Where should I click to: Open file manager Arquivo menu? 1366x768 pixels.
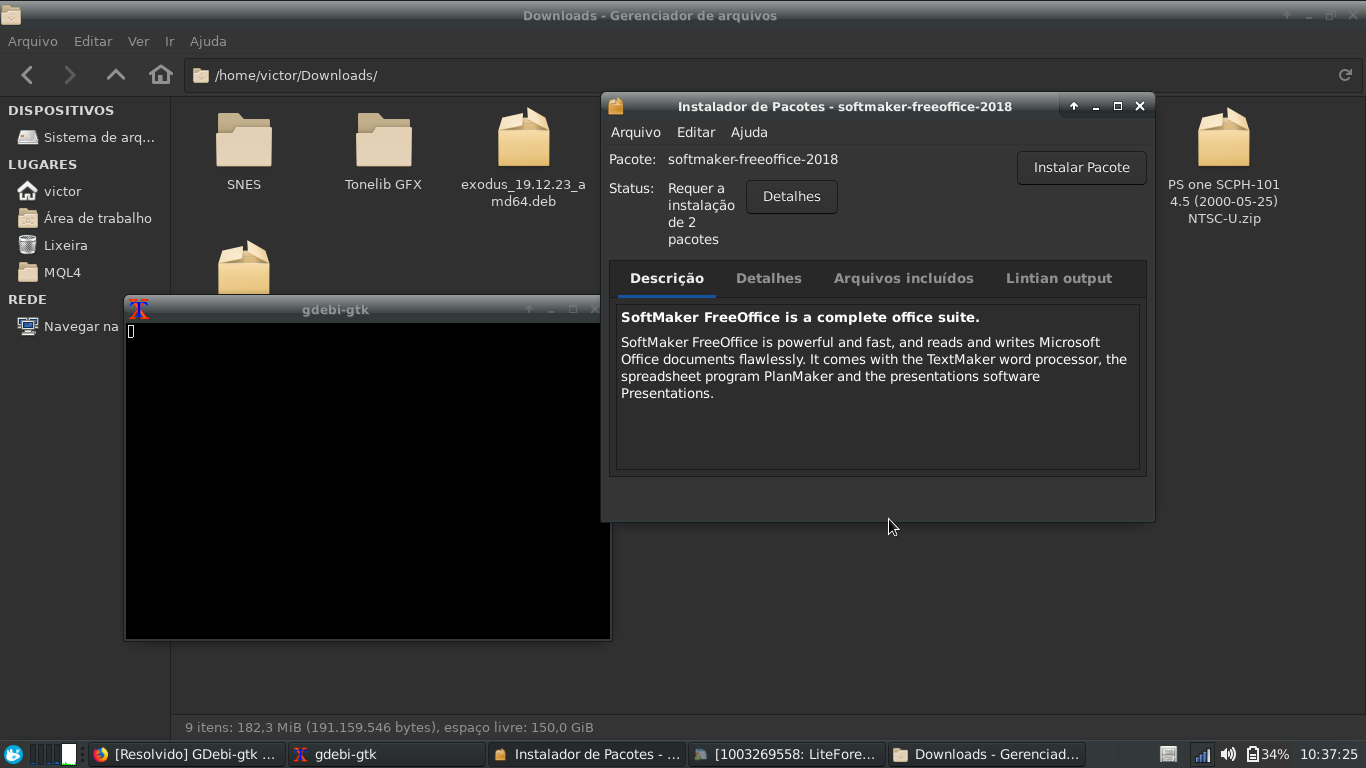coord(33,41)
